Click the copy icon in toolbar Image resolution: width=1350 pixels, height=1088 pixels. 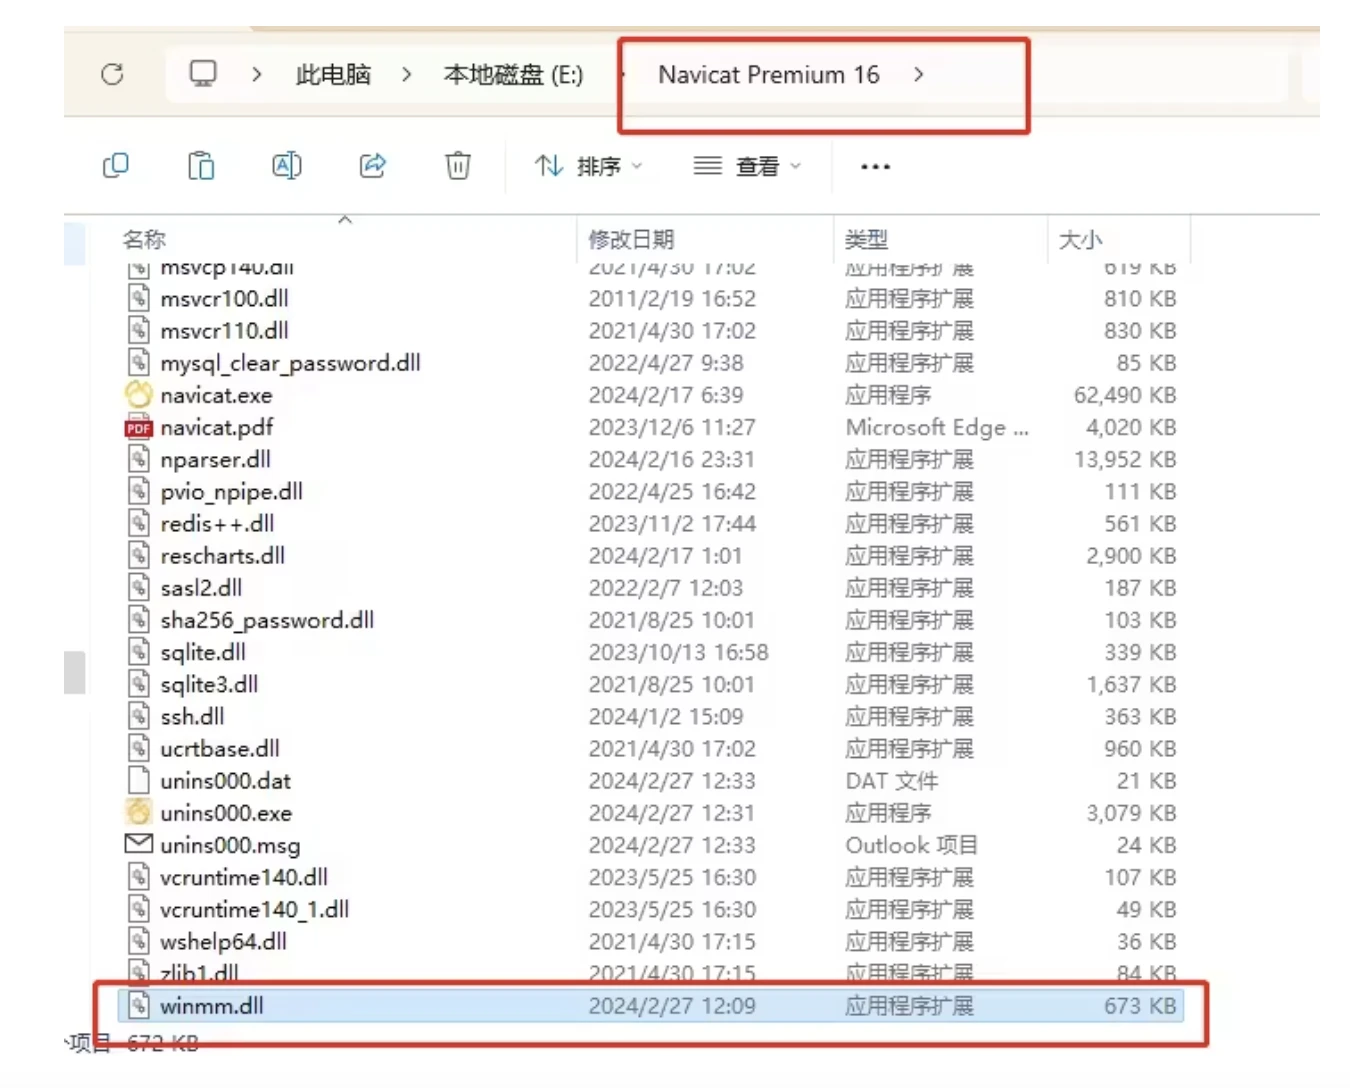pos(116,165)
